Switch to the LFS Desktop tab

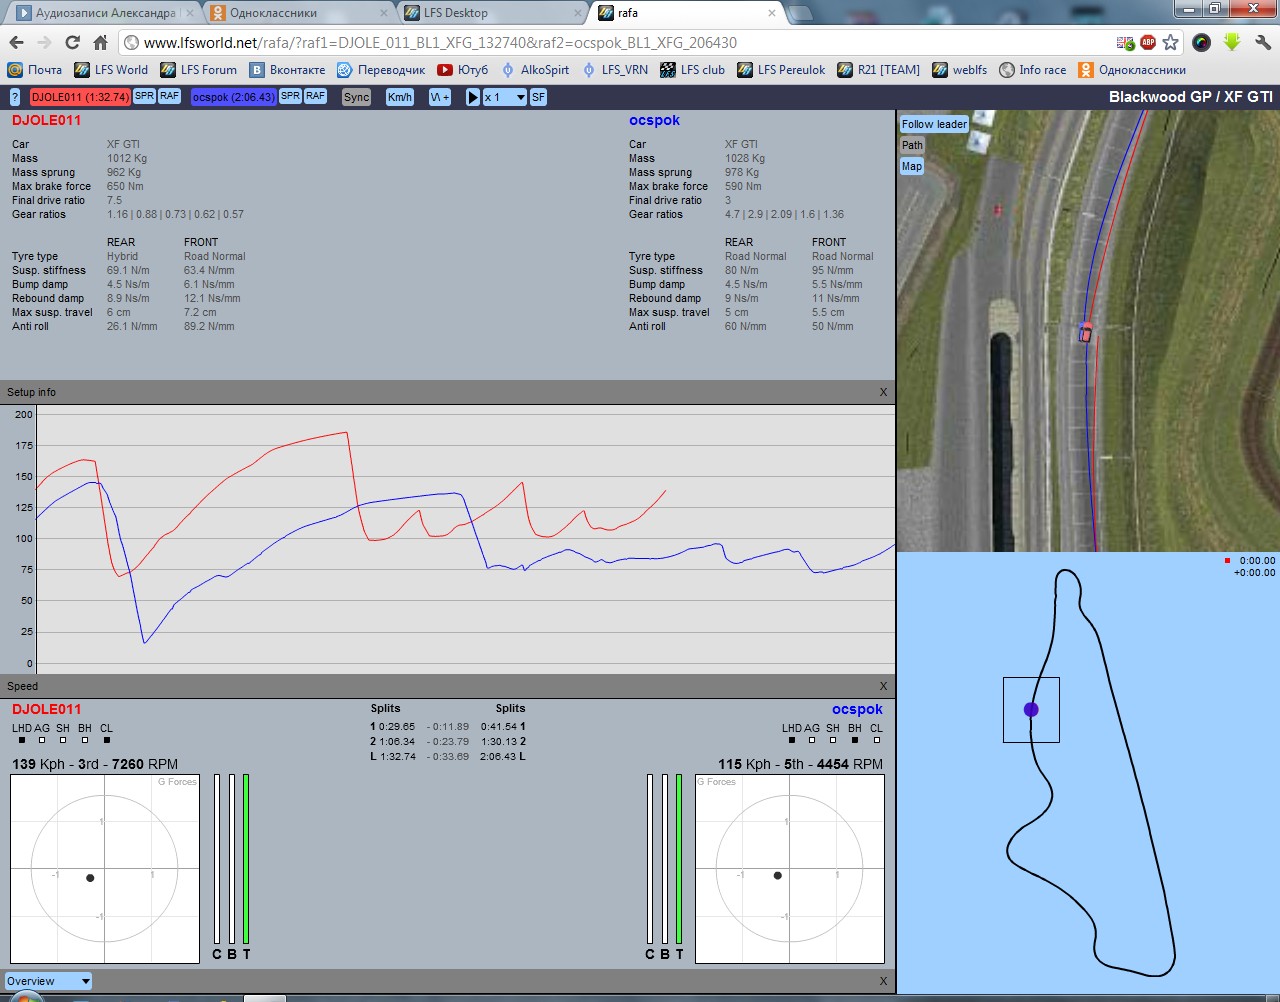(x=490, y=13)
